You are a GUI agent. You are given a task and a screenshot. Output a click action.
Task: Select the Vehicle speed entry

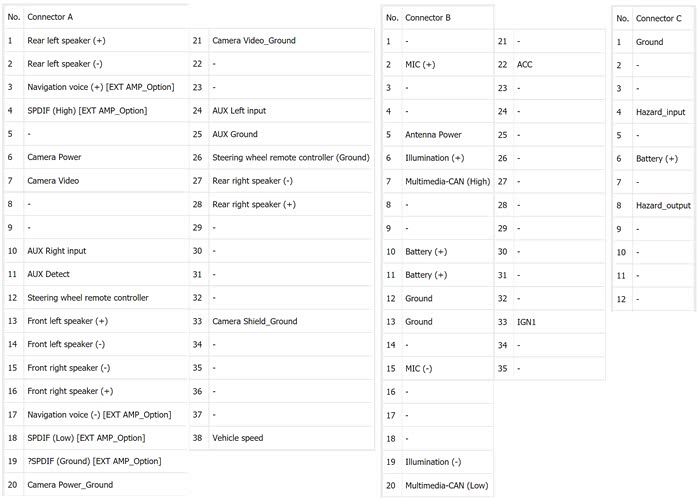click(x=238, y=438)
